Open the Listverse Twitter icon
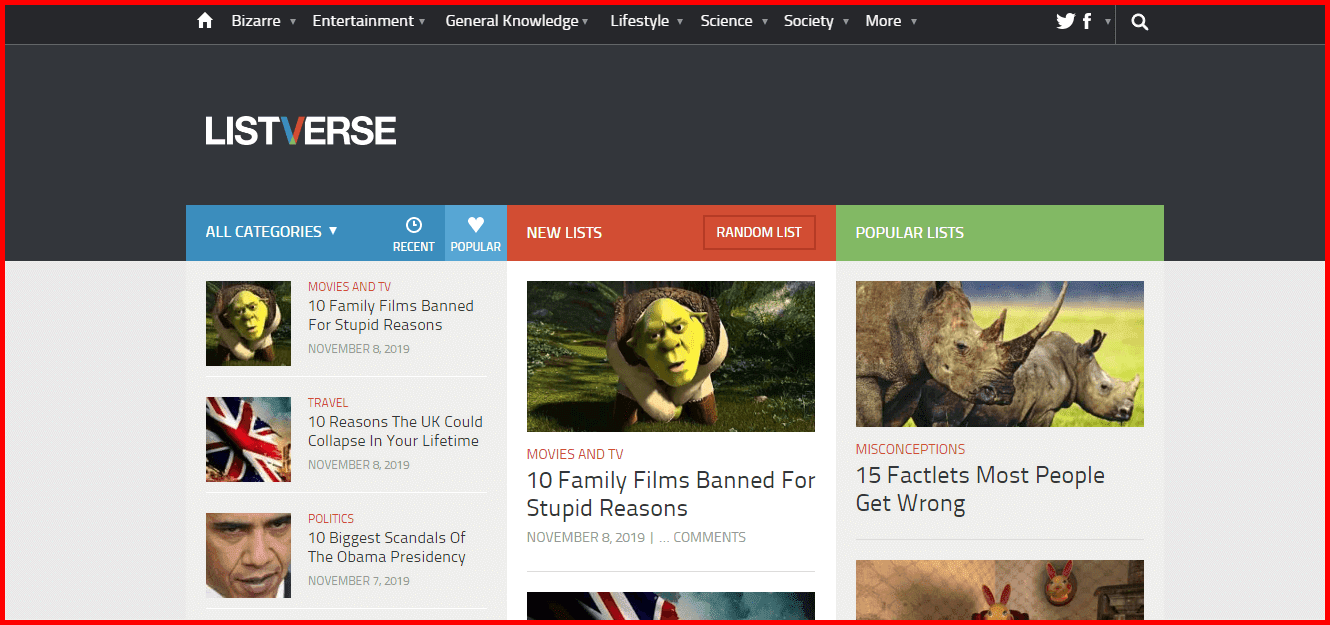1330x625 pixels. pos(1066,21)
